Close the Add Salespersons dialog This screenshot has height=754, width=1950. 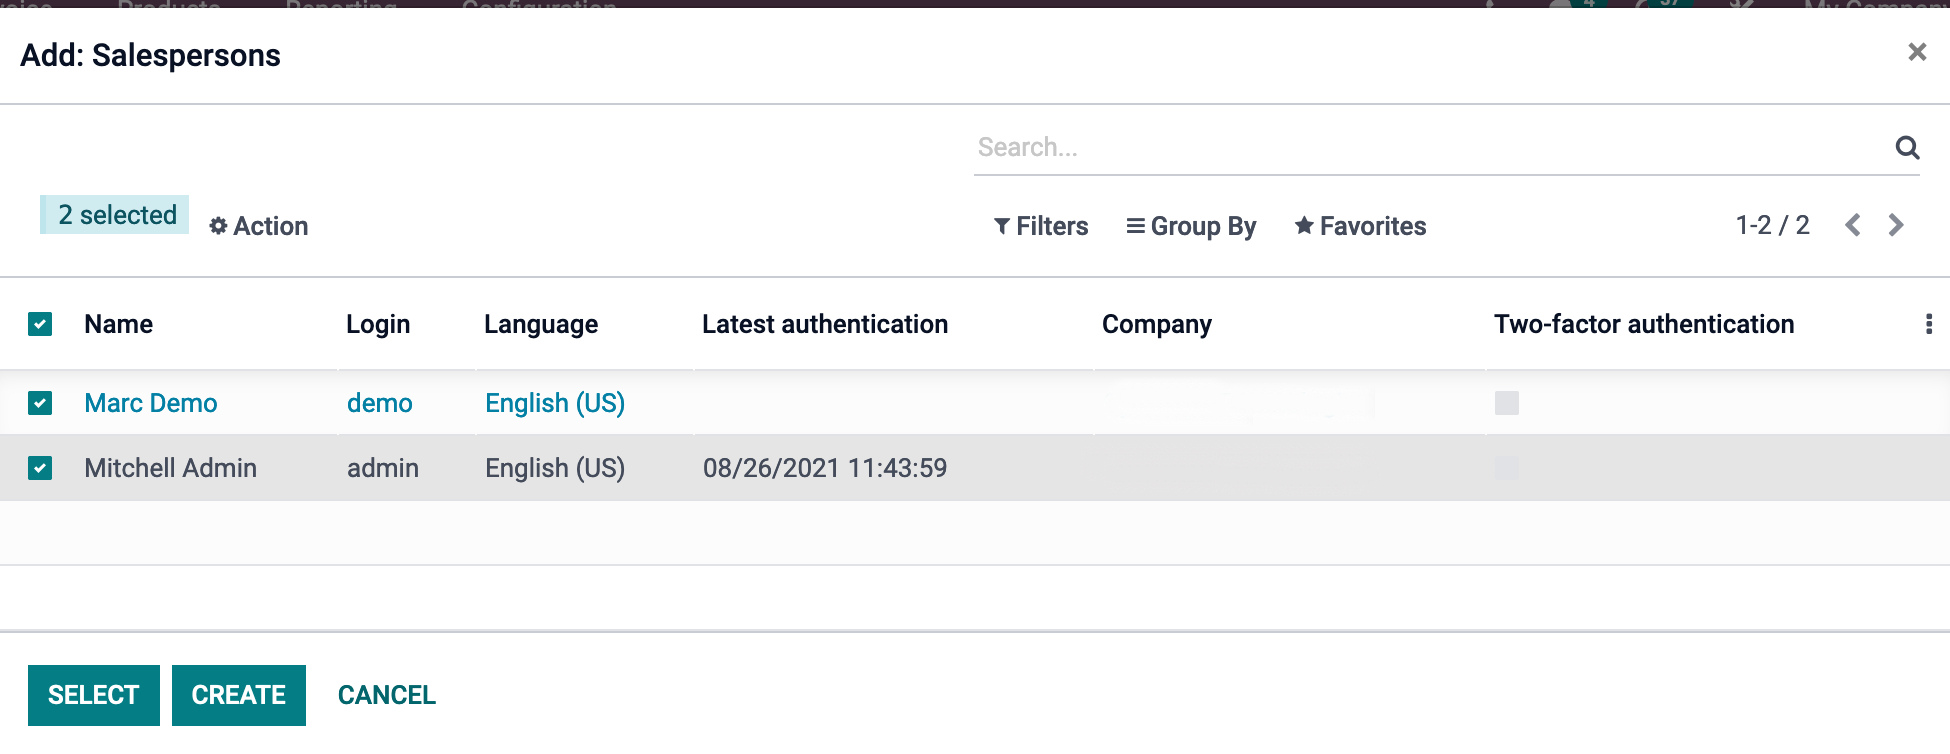pos(1916,52)
